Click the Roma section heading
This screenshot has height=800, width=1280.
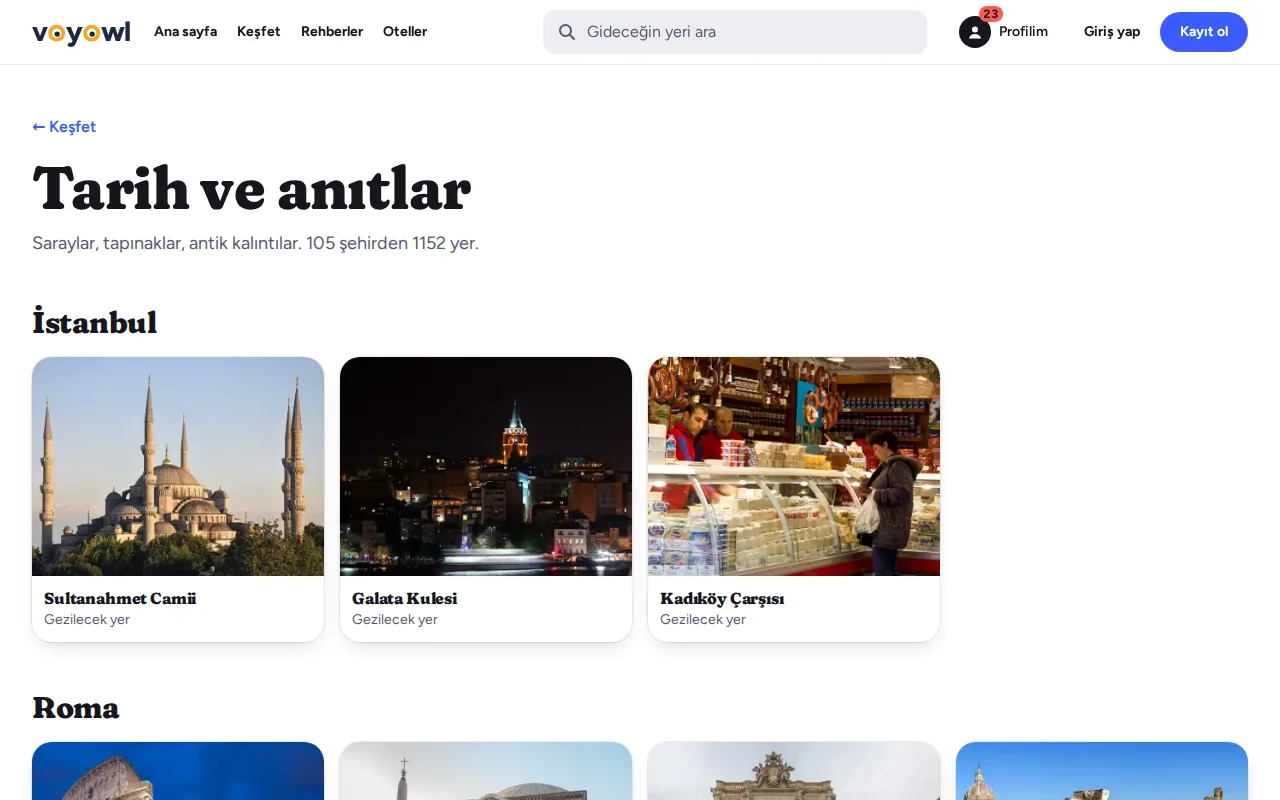[x=76, y=708]
